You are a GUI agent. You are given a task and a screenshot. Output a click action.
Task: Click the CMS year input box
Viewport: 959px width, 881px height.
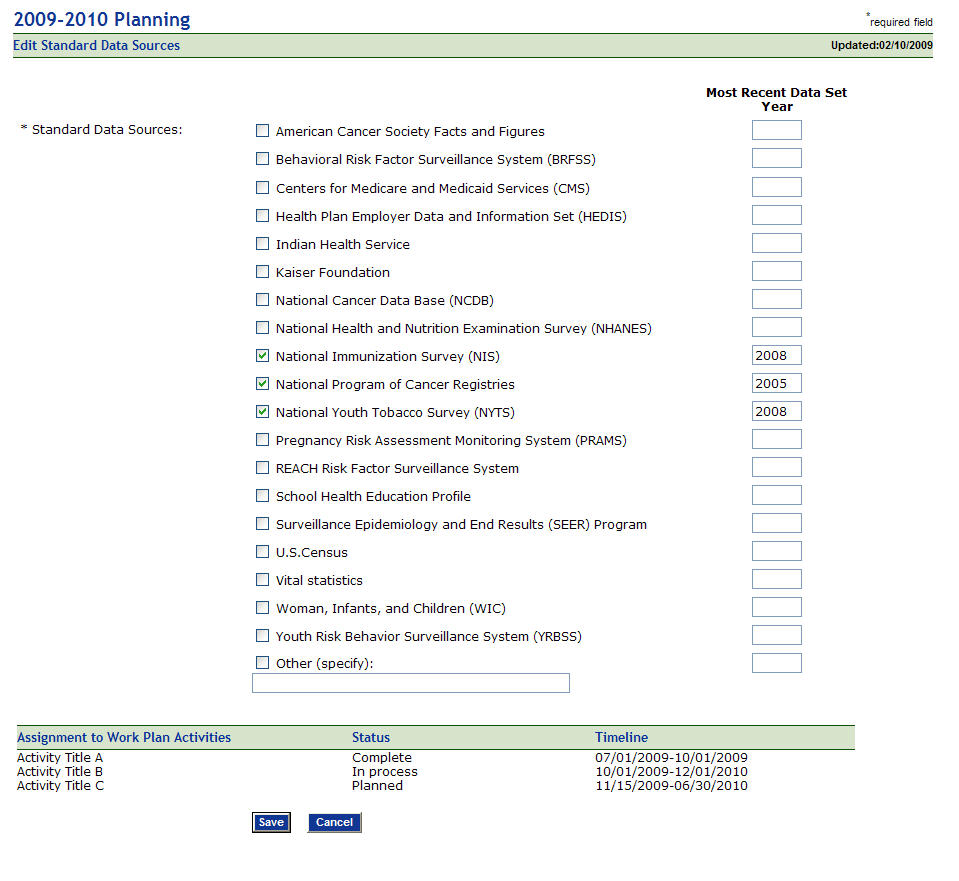[x=776, y=187]
